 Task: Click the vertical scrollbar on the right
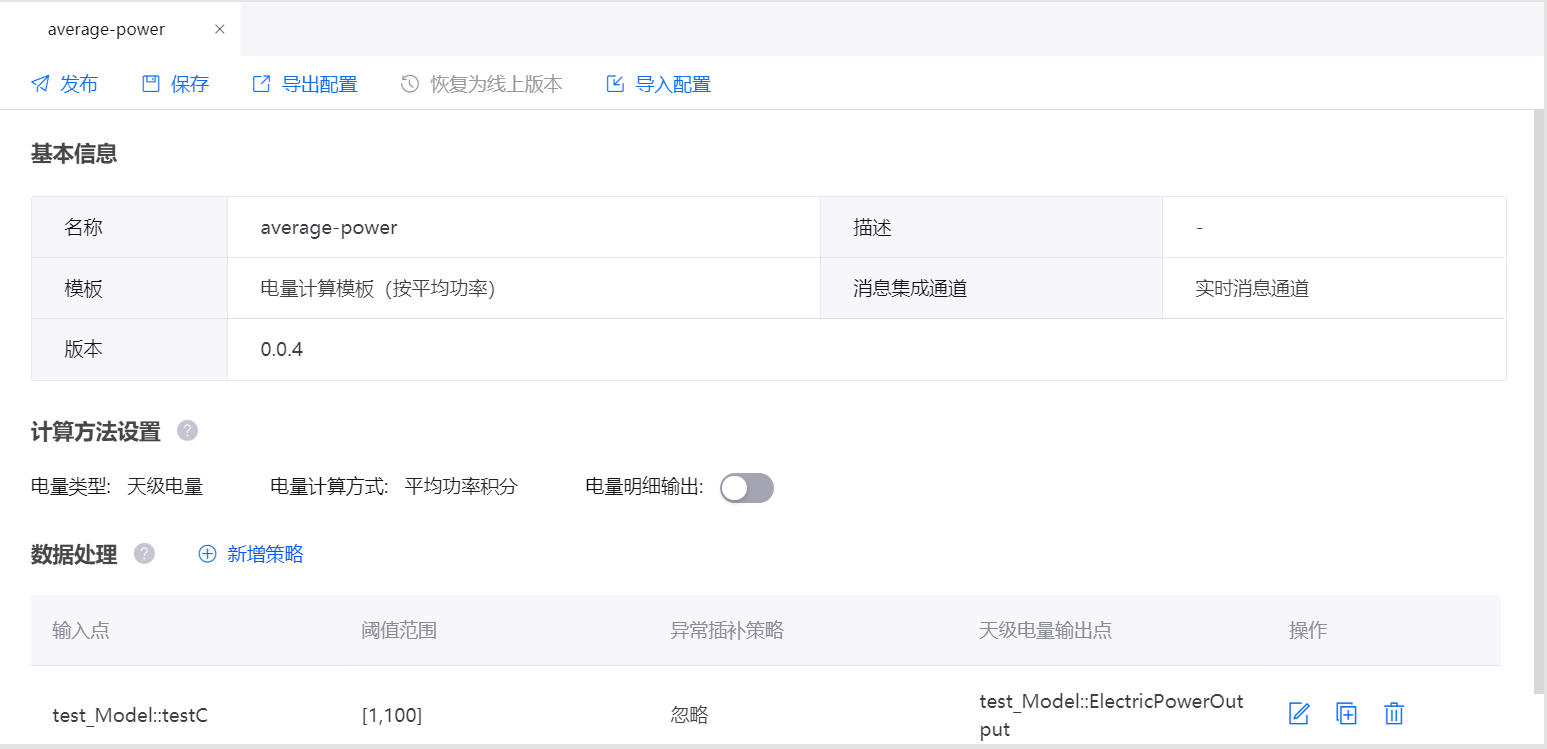click(x=1539, y=400)
